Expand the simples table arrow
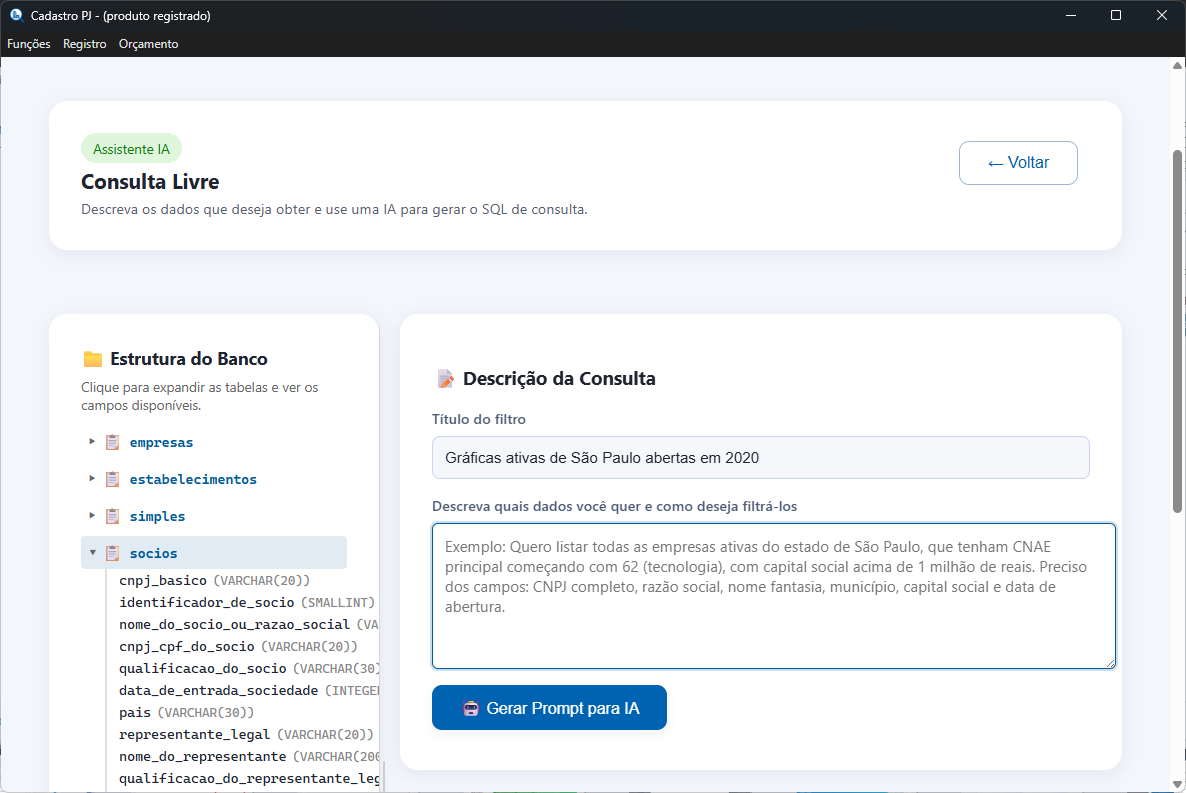The width and height of the screenshot is (1186, 793). click(x=92, y=515)
